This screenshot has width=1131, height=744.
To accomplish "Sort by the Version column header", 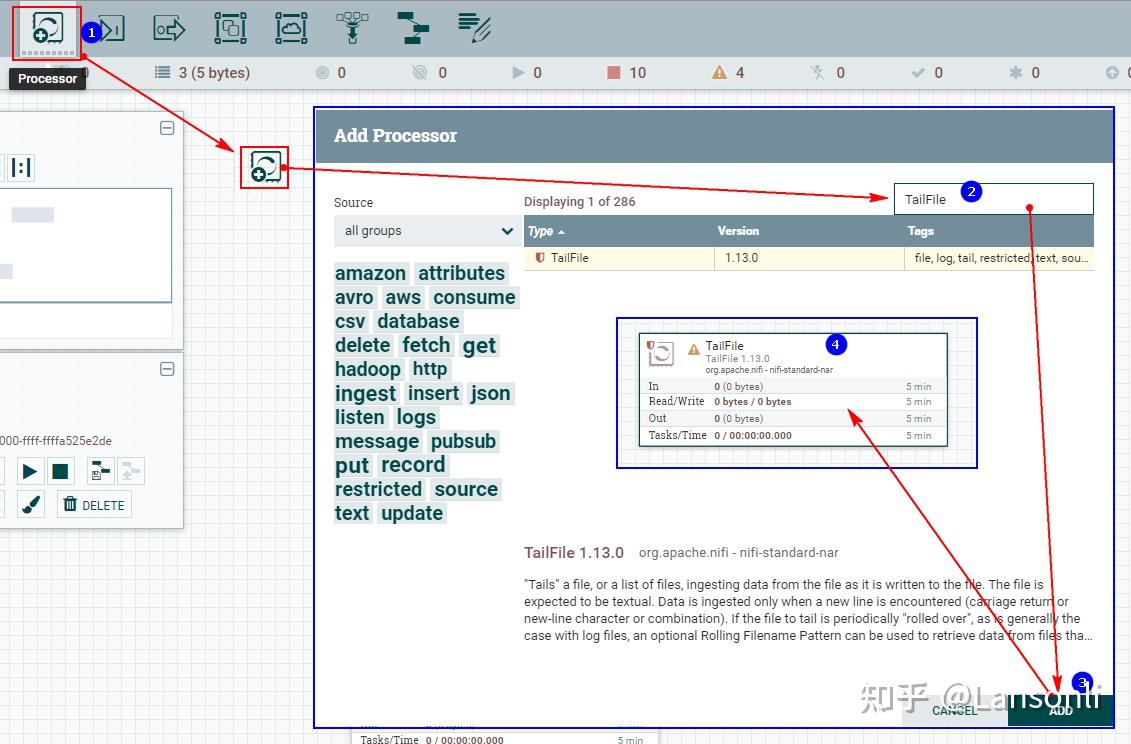I will 738,231.
